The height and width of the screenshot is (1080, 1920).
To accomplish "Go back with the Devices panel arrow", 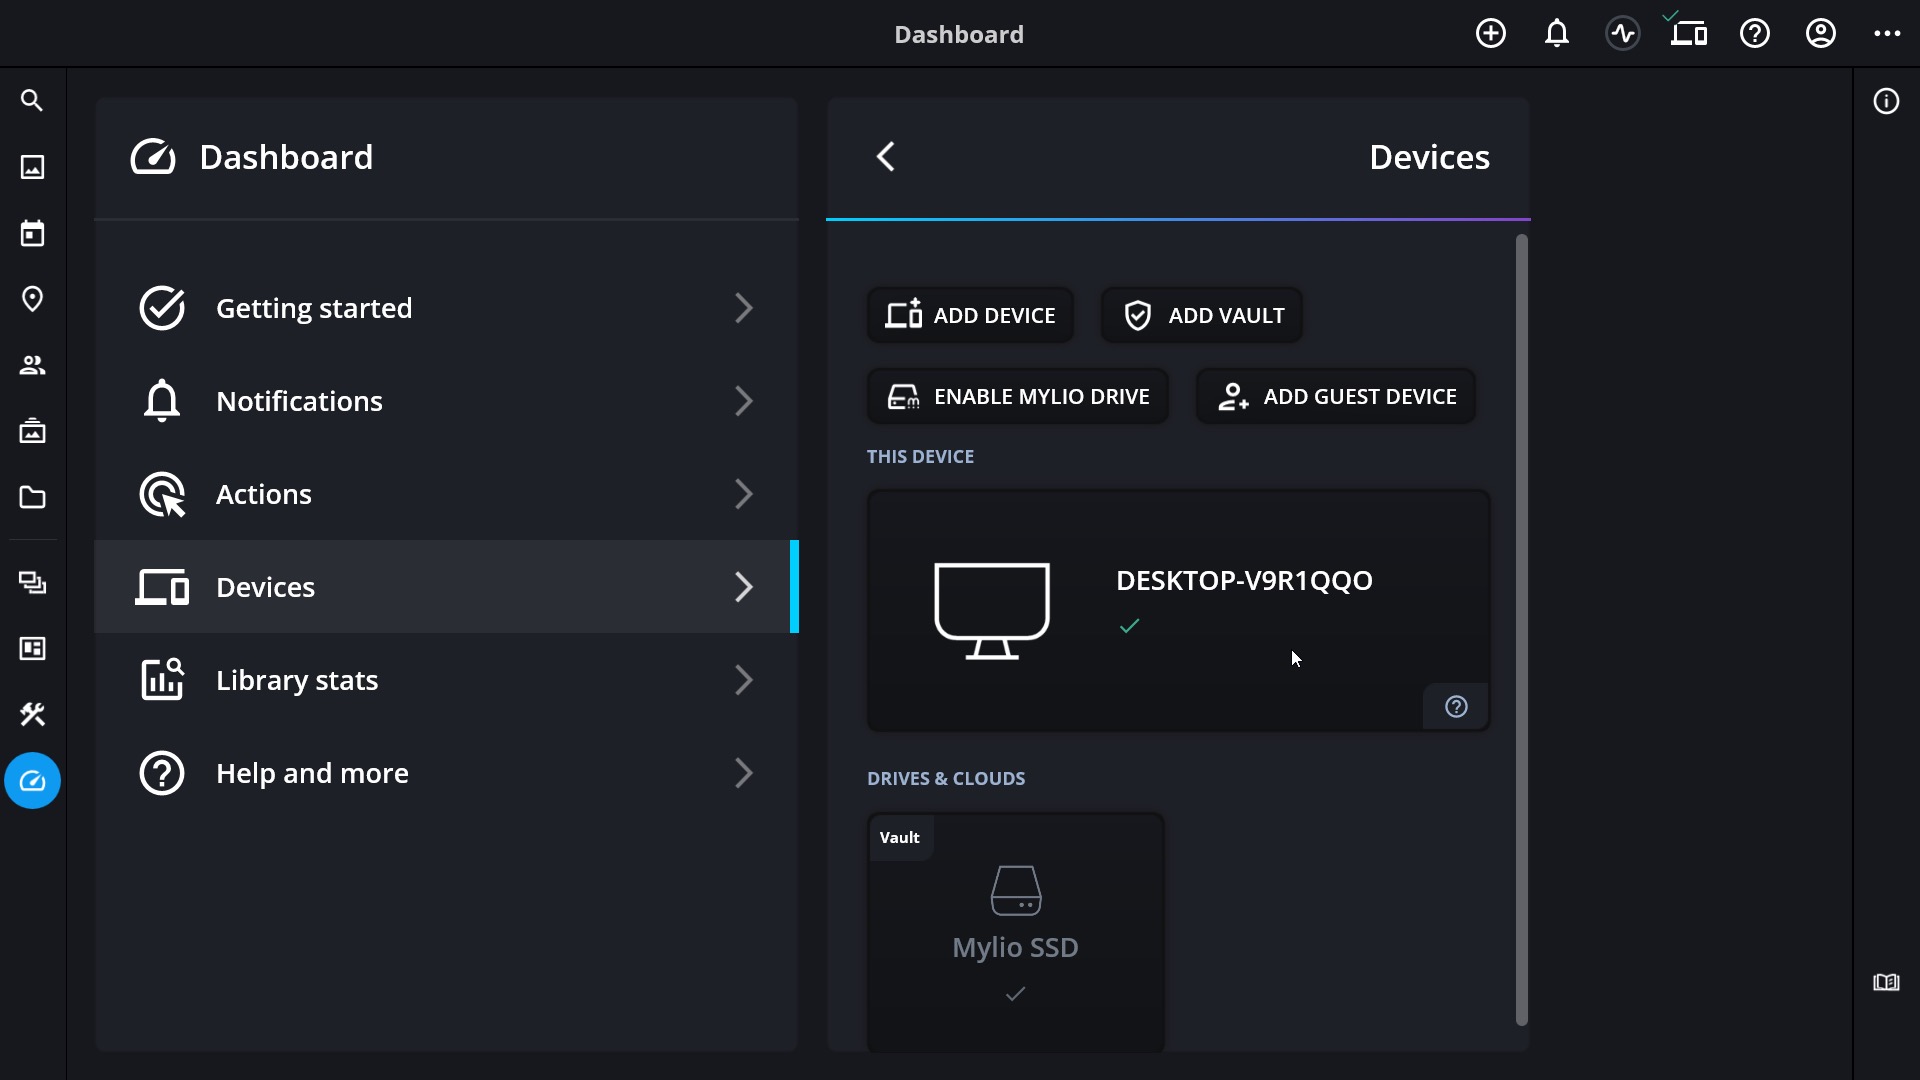I will click(886, 157).
